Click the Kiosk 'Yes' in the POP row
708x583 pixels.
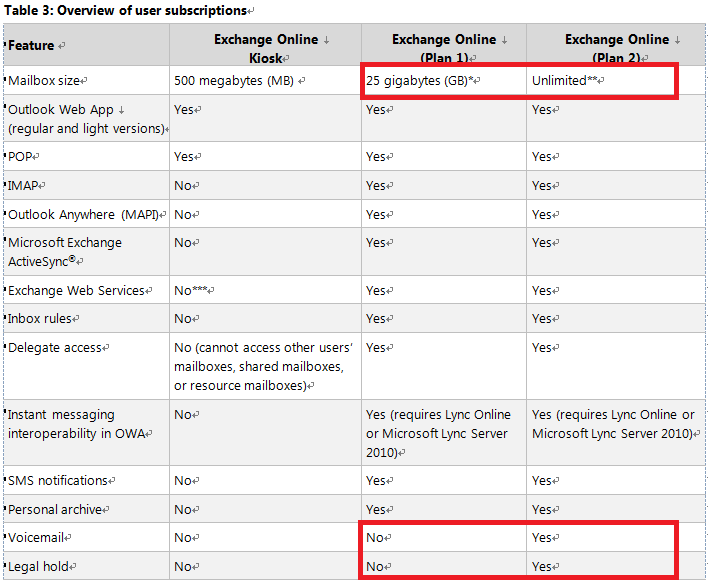coord(184,157)
